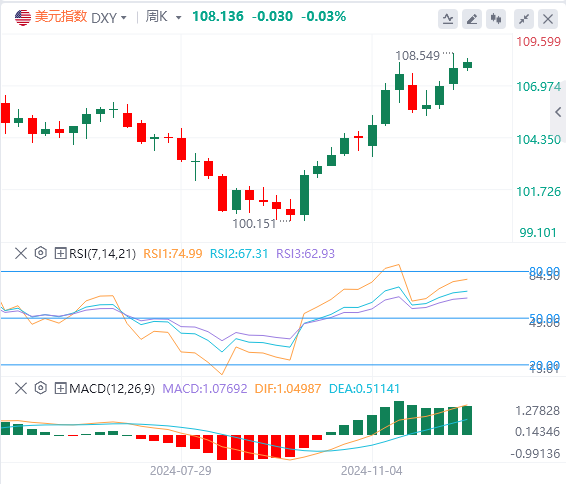Click the collapse chart size icon
The height and width of the screenshot is (484, 566).
coord(524,19)
